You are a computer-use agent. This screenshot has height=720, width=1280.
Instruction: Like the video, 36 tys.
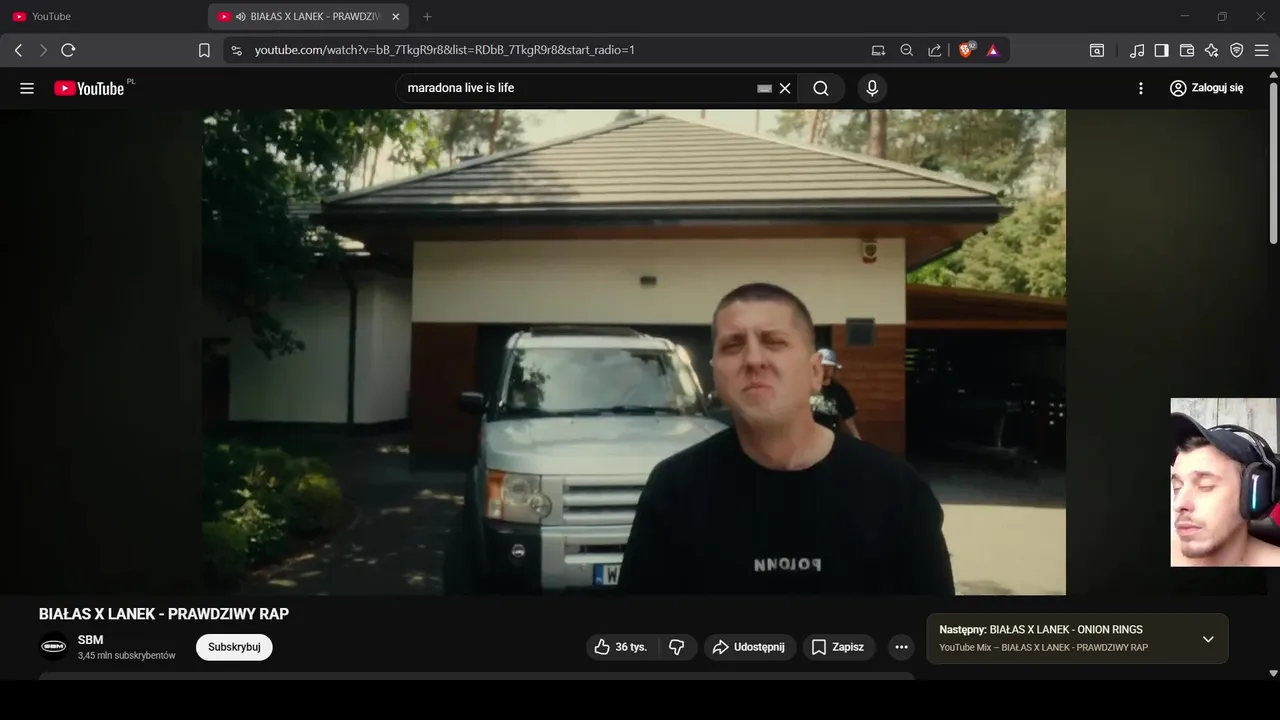coord(621,647)
